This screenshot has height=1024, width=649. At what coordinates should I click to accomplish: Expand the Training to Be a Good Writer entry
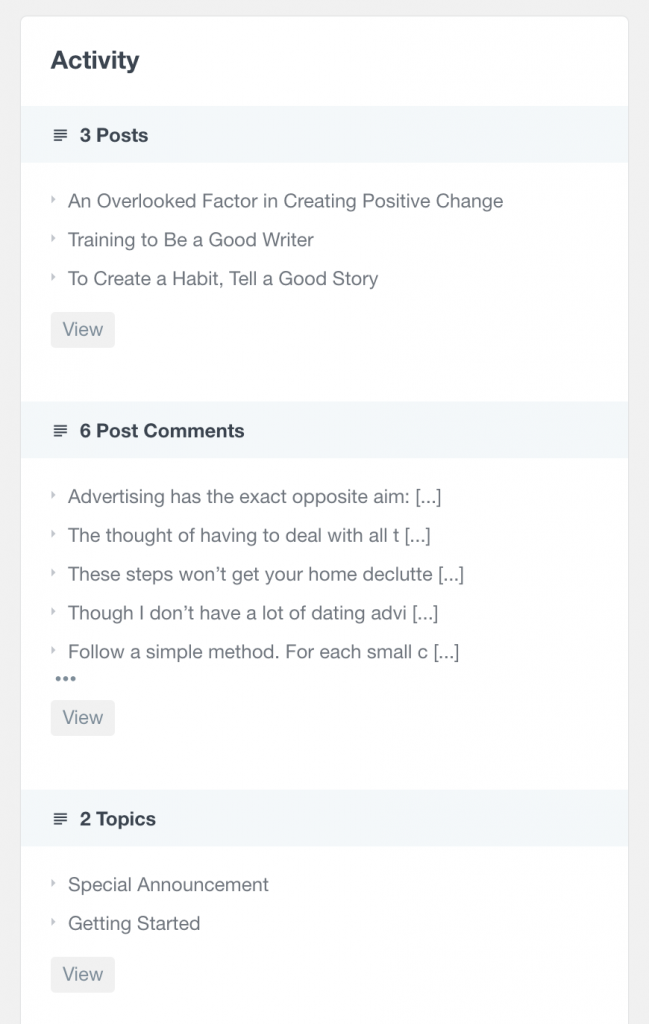[53, 240]
